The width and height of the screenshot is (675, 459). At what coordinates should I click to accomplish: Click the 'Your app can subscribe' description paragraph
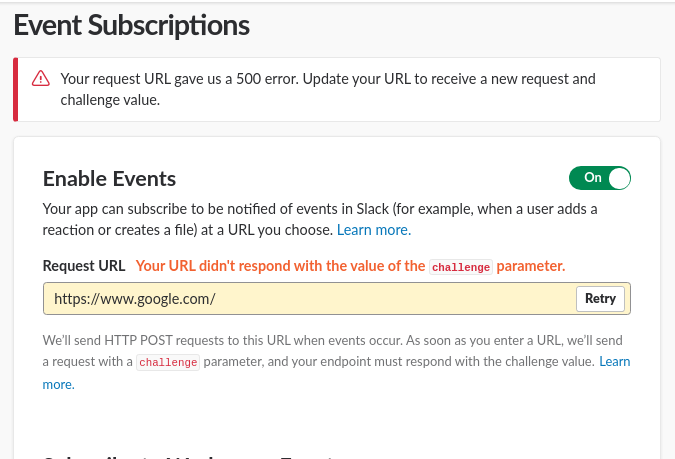pos(320,219)
